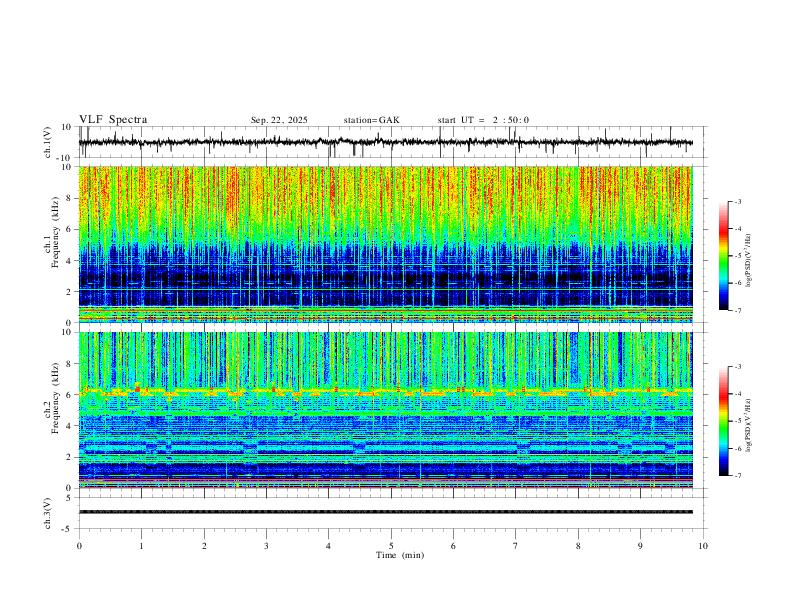792x612 pixels.
Task: Click the 'VLF Spectra' title text
Action: click(113, 120)
